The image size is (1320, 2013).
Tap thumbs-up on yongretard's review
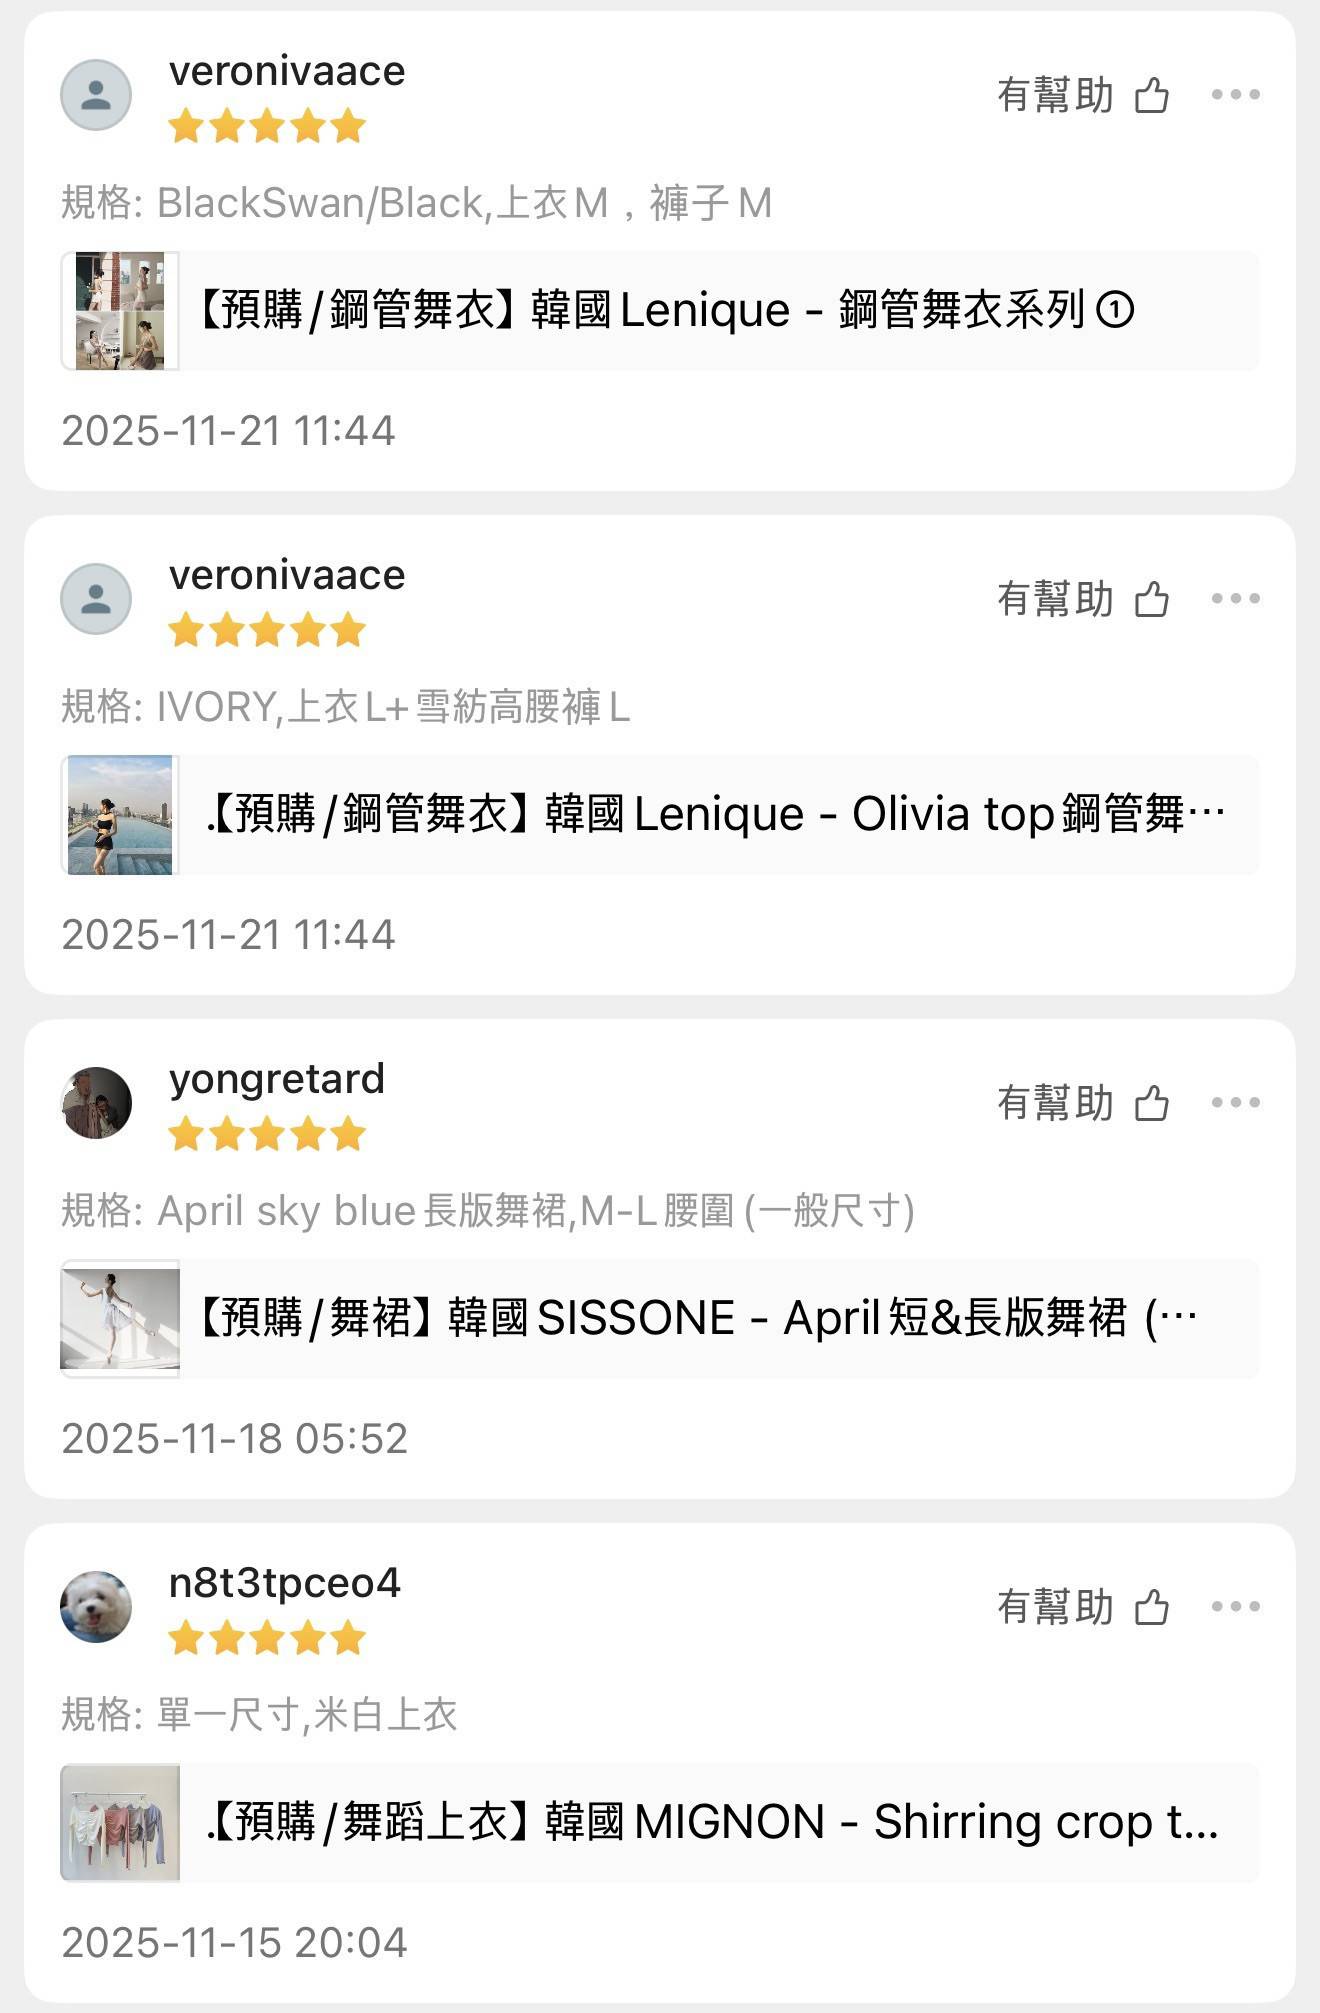(1152, 1104)
